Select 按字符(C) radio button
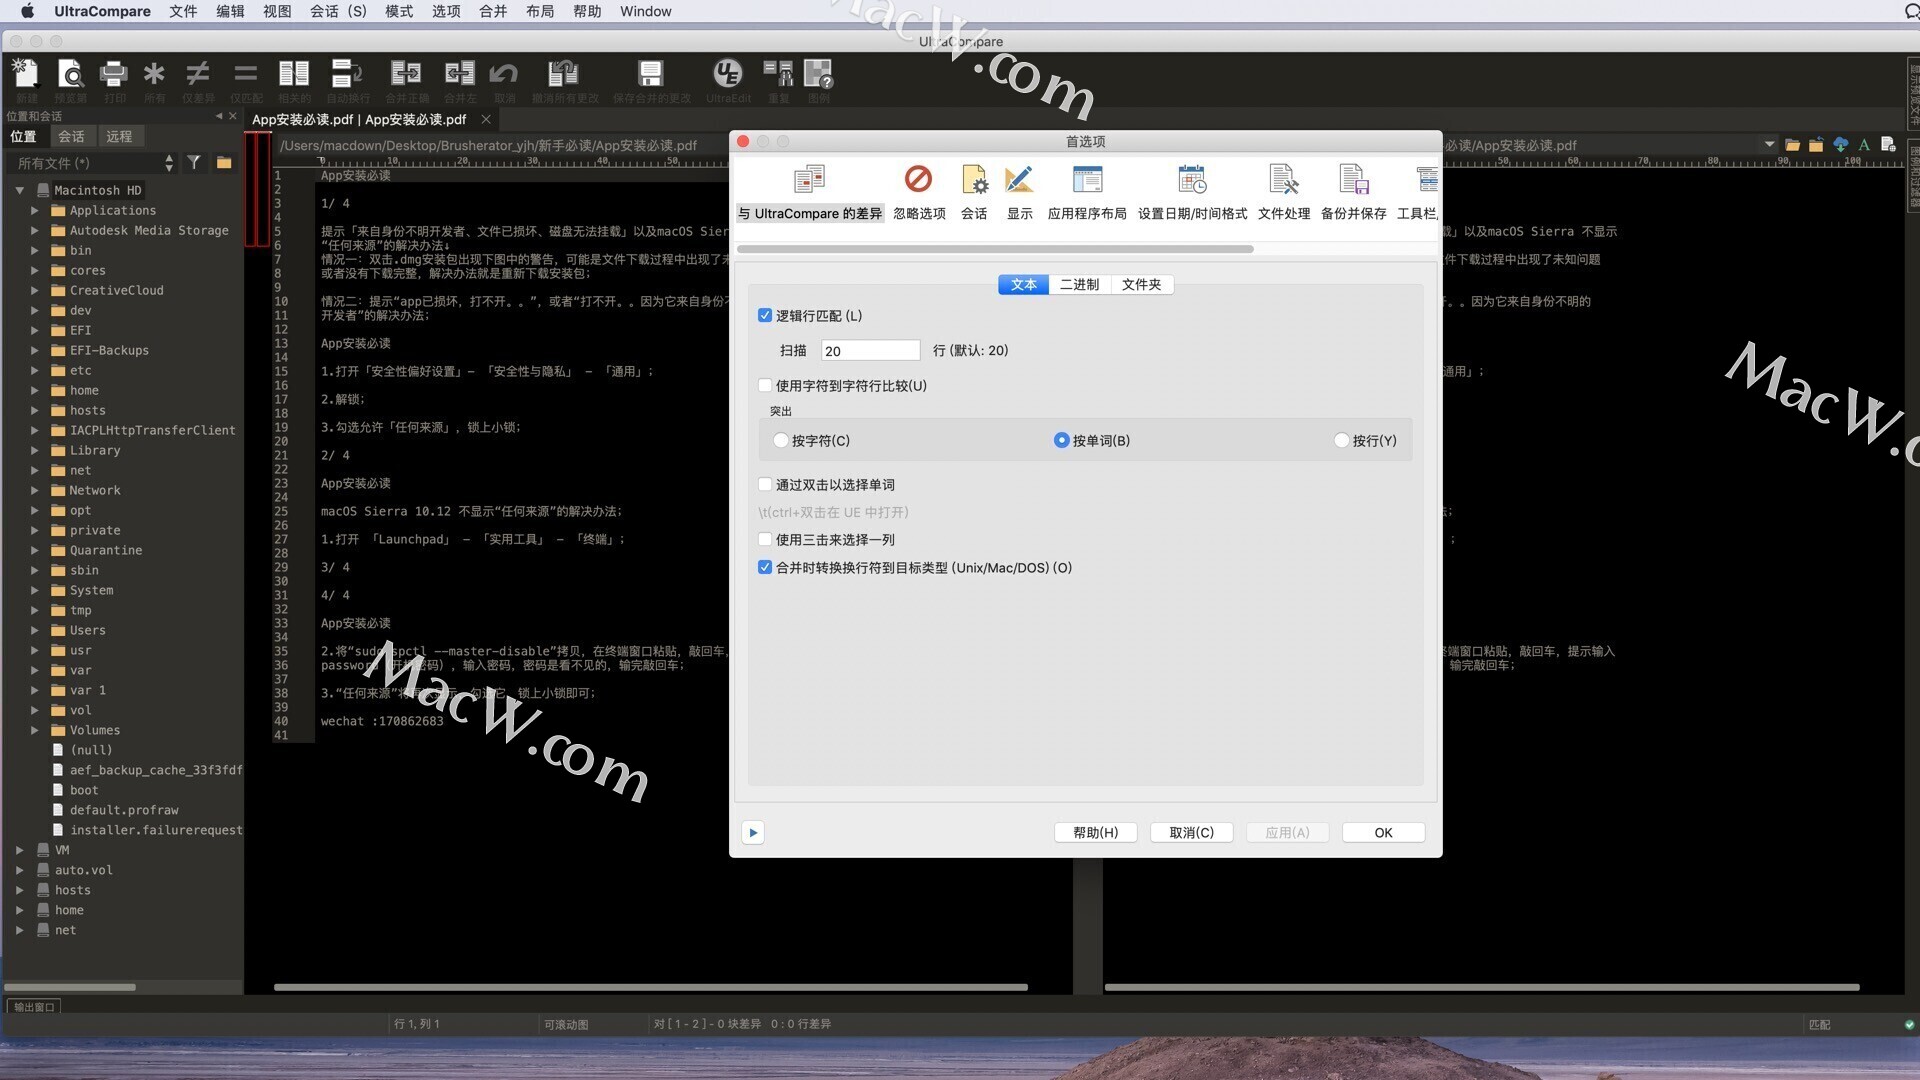Viewport: 1920px width, 1080px height. pos(781,441)
